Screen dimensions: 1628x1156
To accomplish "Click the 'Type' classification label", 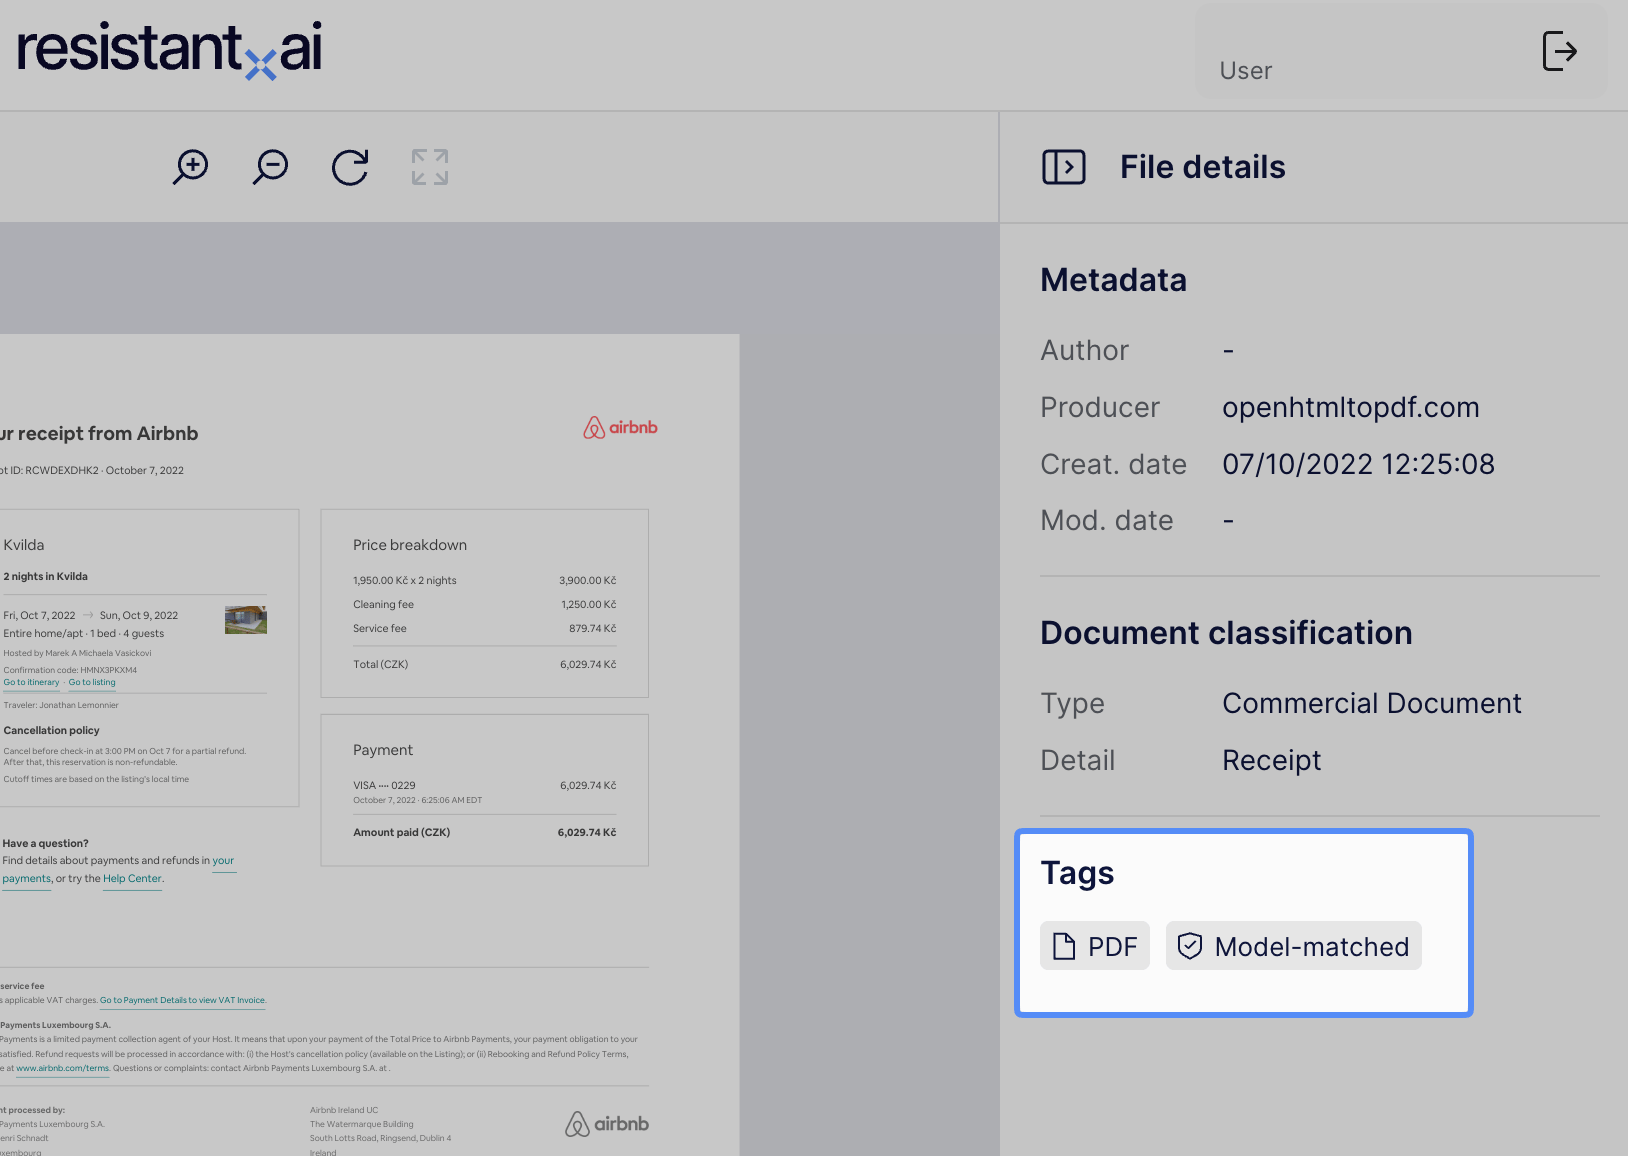I will pyautogui.click(x=1072, y=703).
